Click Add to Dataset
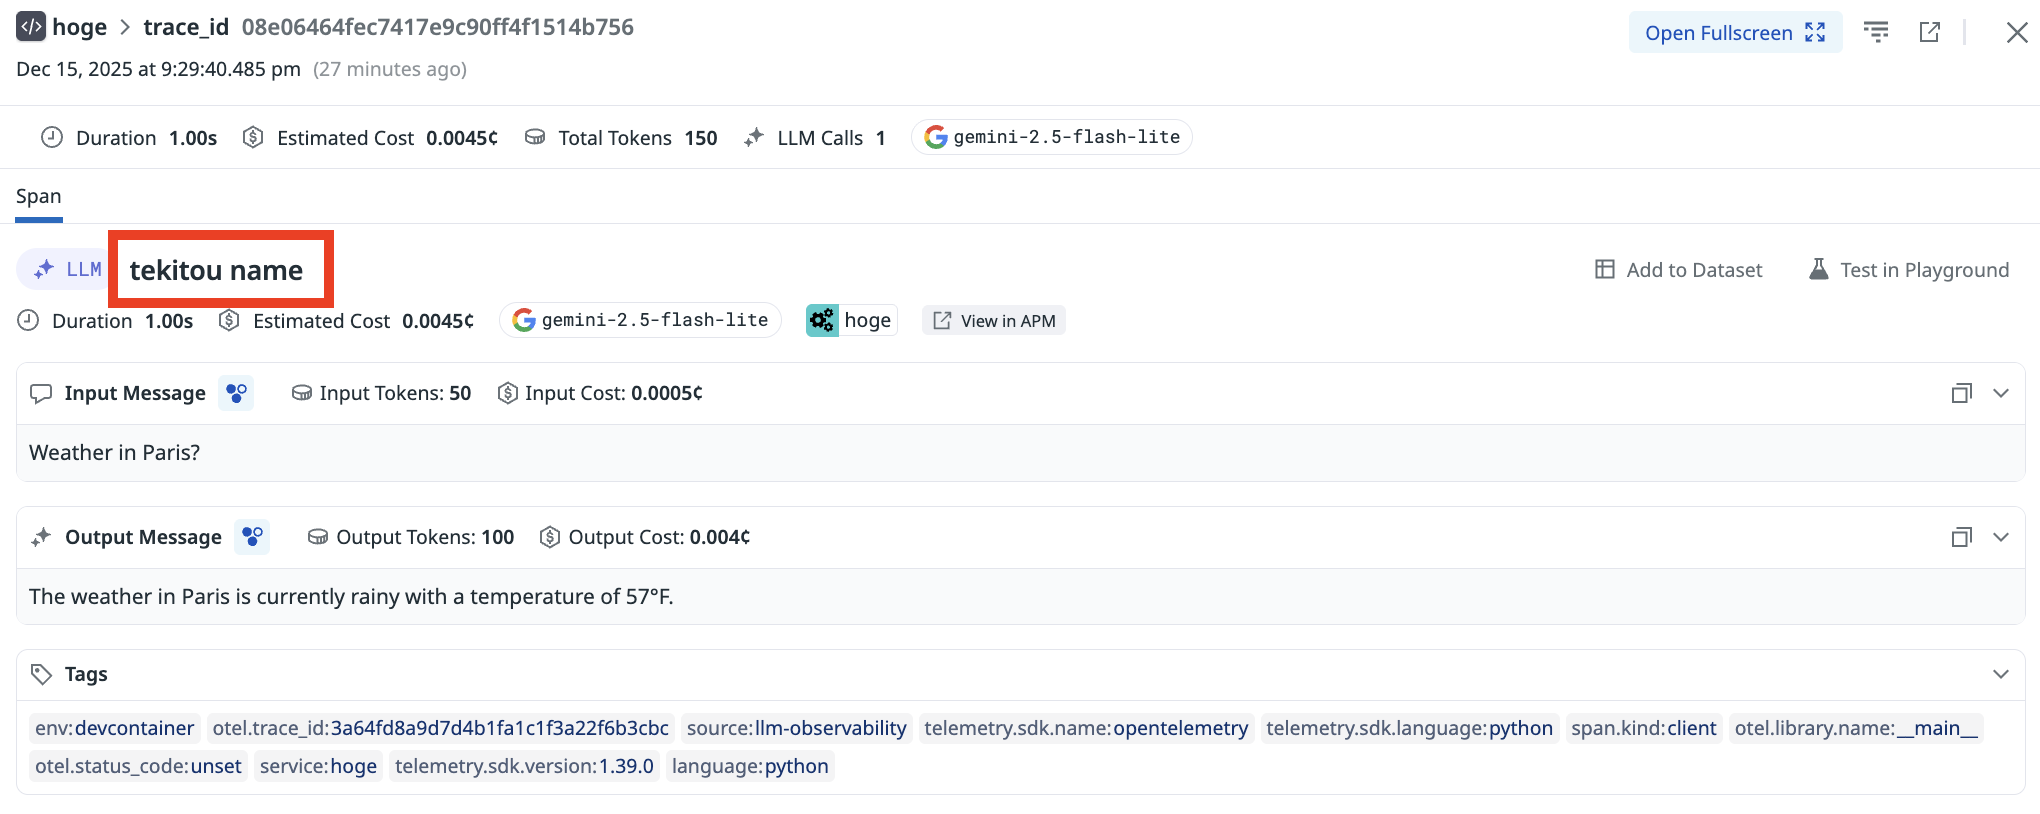Image resolution: width=2040 pixels, height=814 pixels. 1678,270
